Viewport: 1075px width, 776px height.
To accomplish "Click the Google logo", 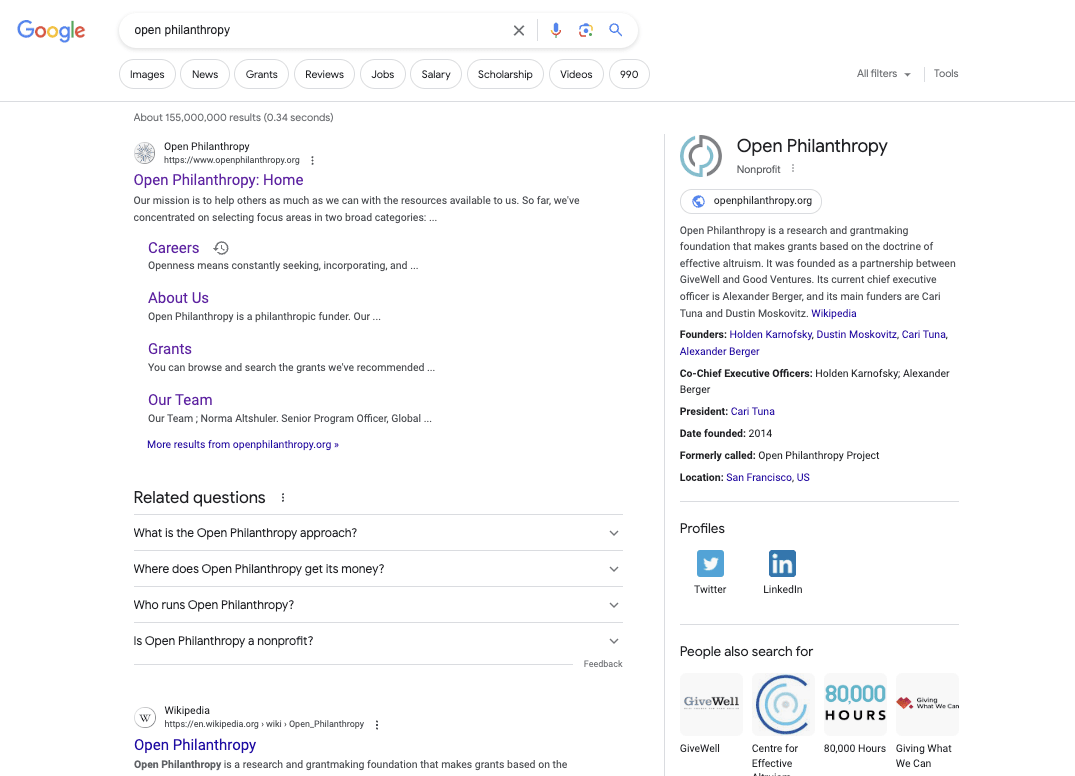I will (51, 30).
